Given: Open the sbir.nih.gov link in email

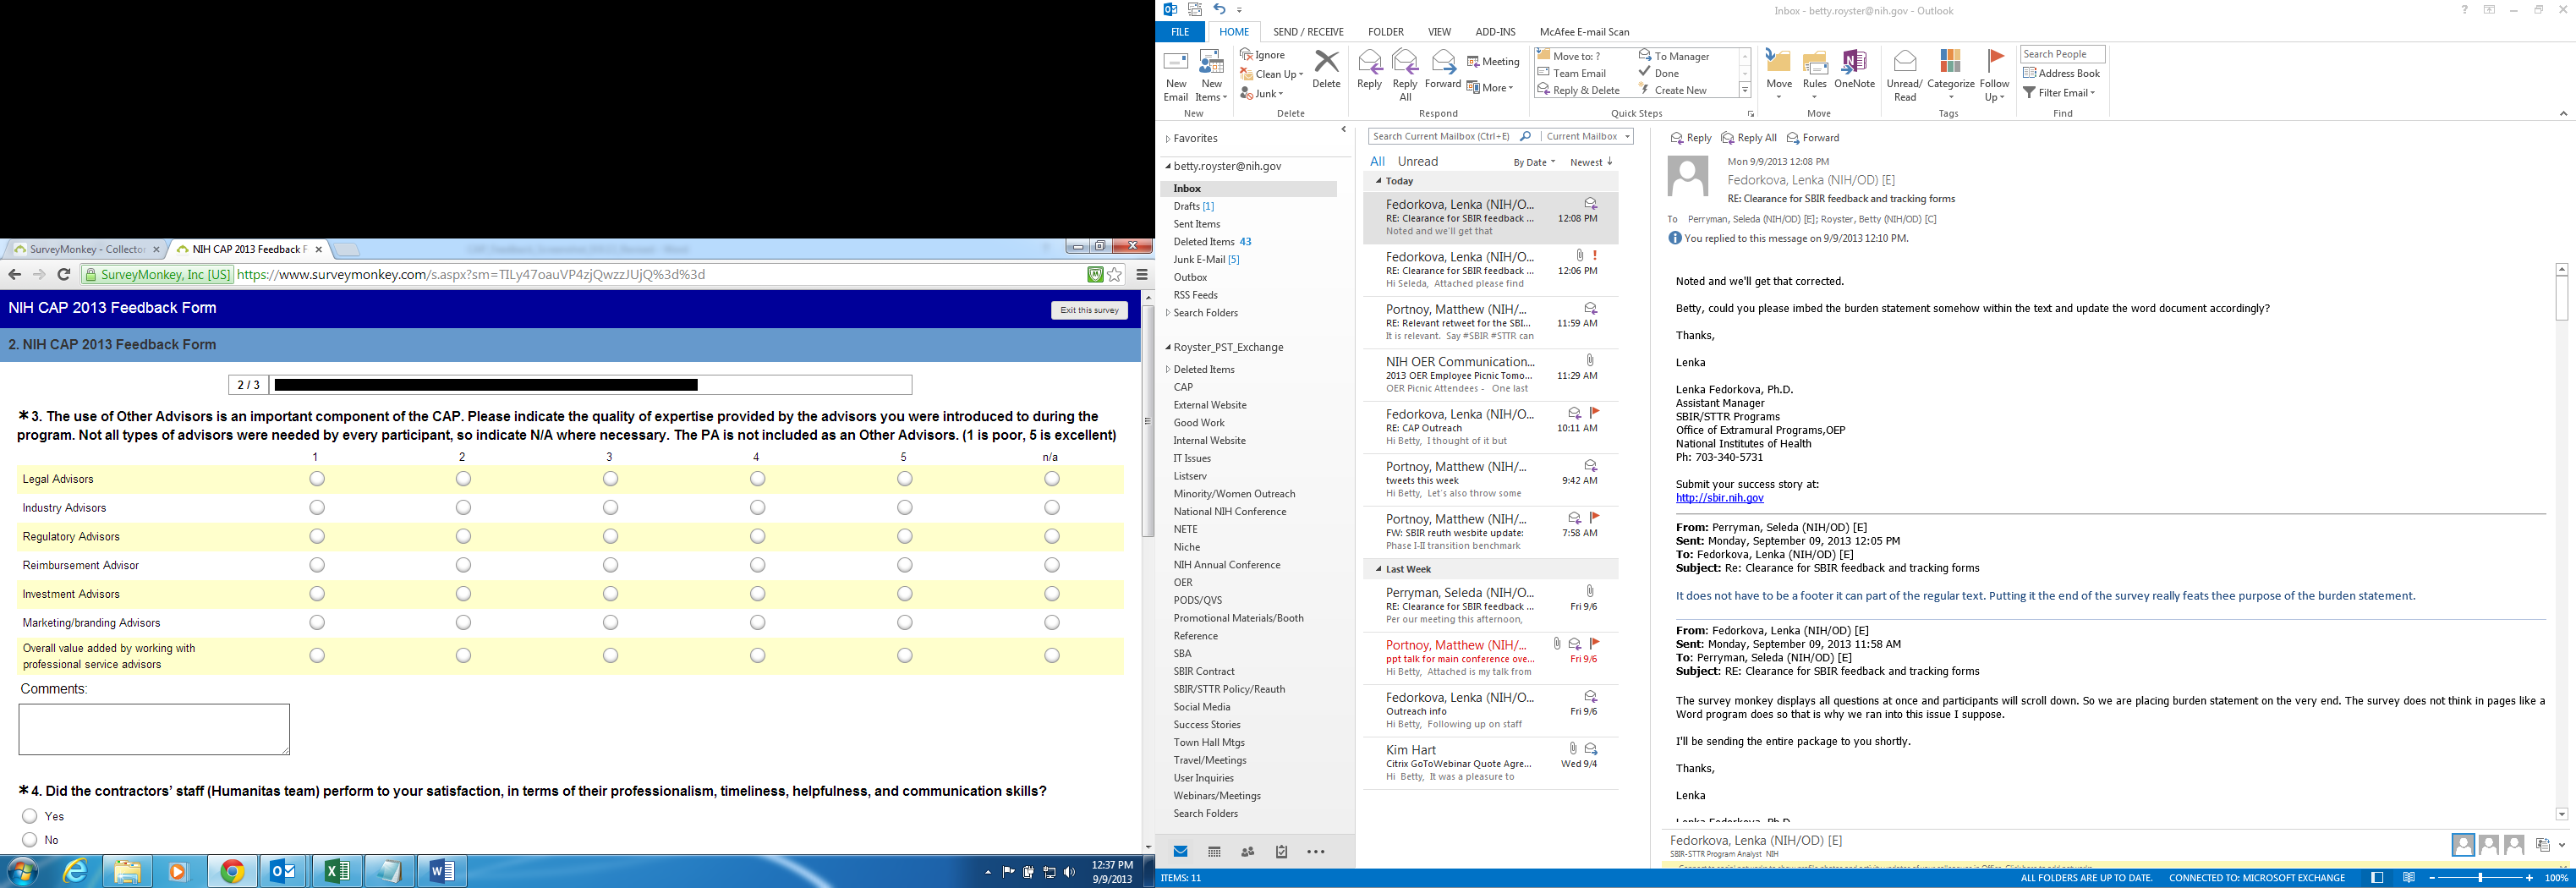Looking at the screenshot, I should click(x=1719, y=498).
